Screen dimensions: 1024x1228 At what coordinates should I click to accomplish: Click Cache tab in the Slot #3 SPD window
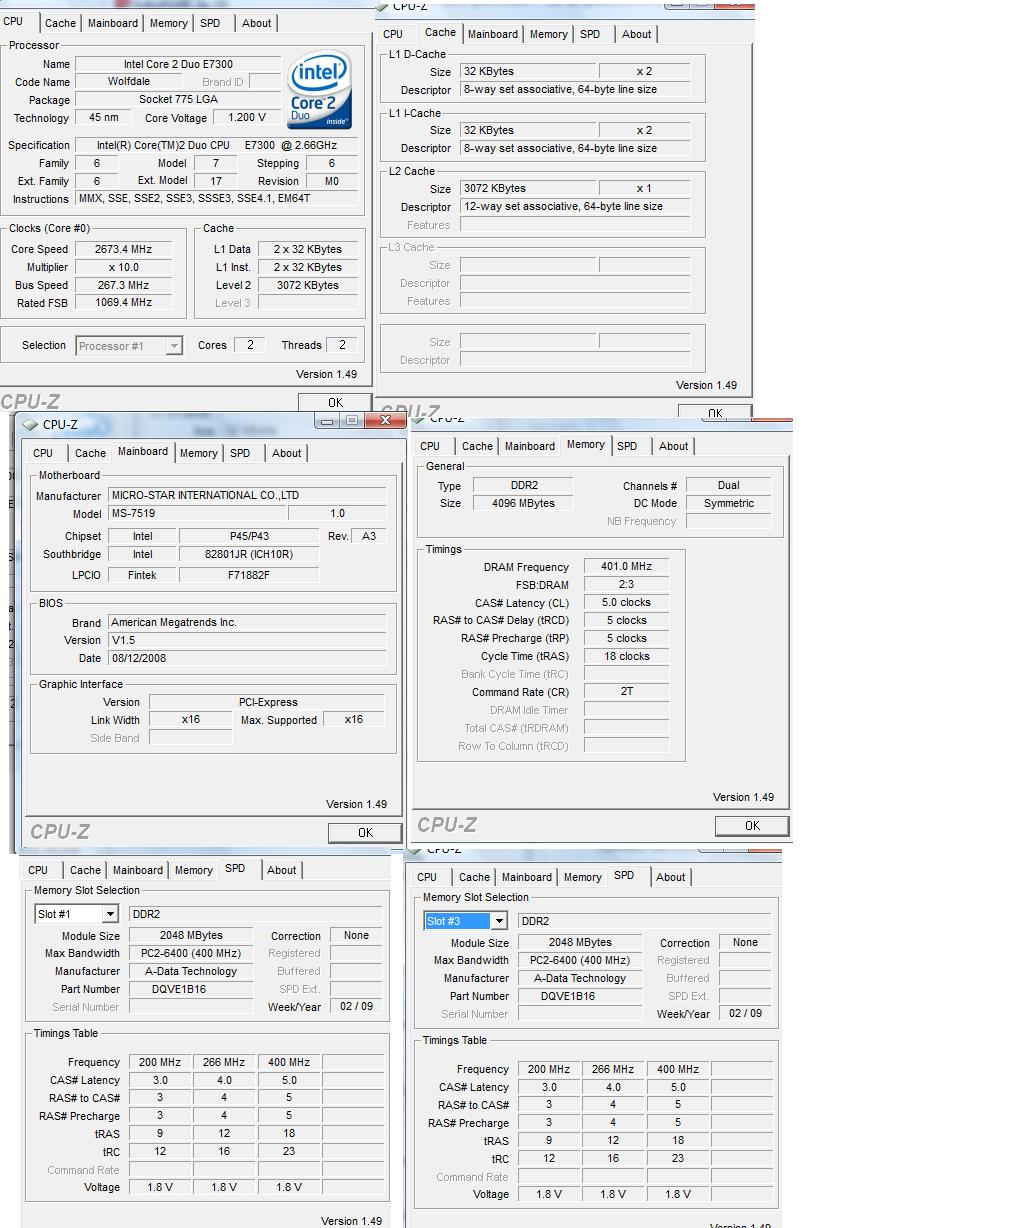tap(474, 877)
